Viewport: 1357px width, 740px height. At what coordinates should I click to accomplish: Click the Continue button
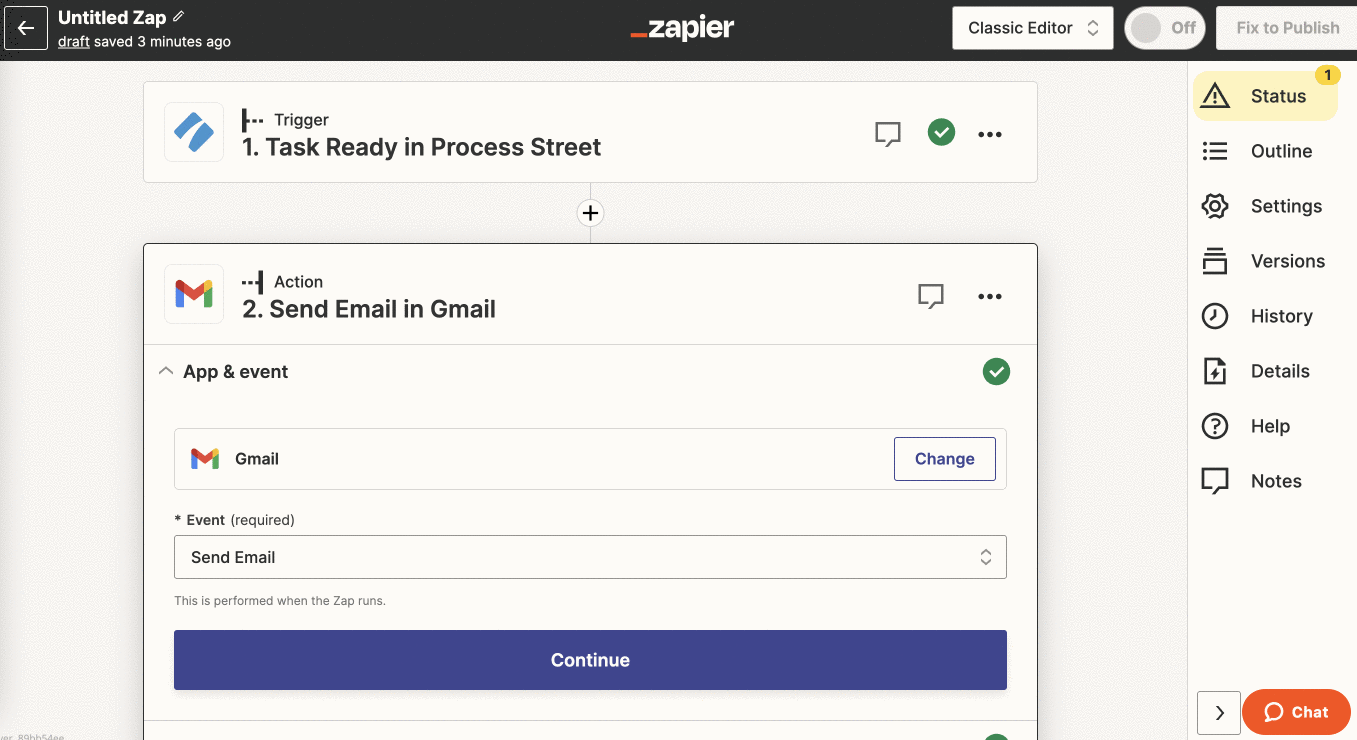[590, 660]
